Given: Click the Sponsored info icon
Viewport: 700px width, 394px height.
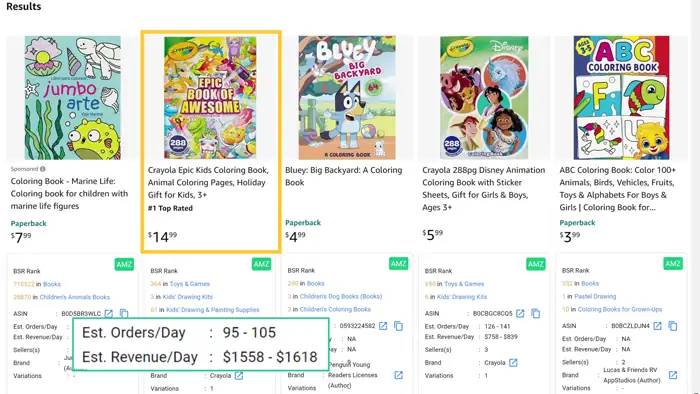Looking at the screenshot, I should click(43, 169).
